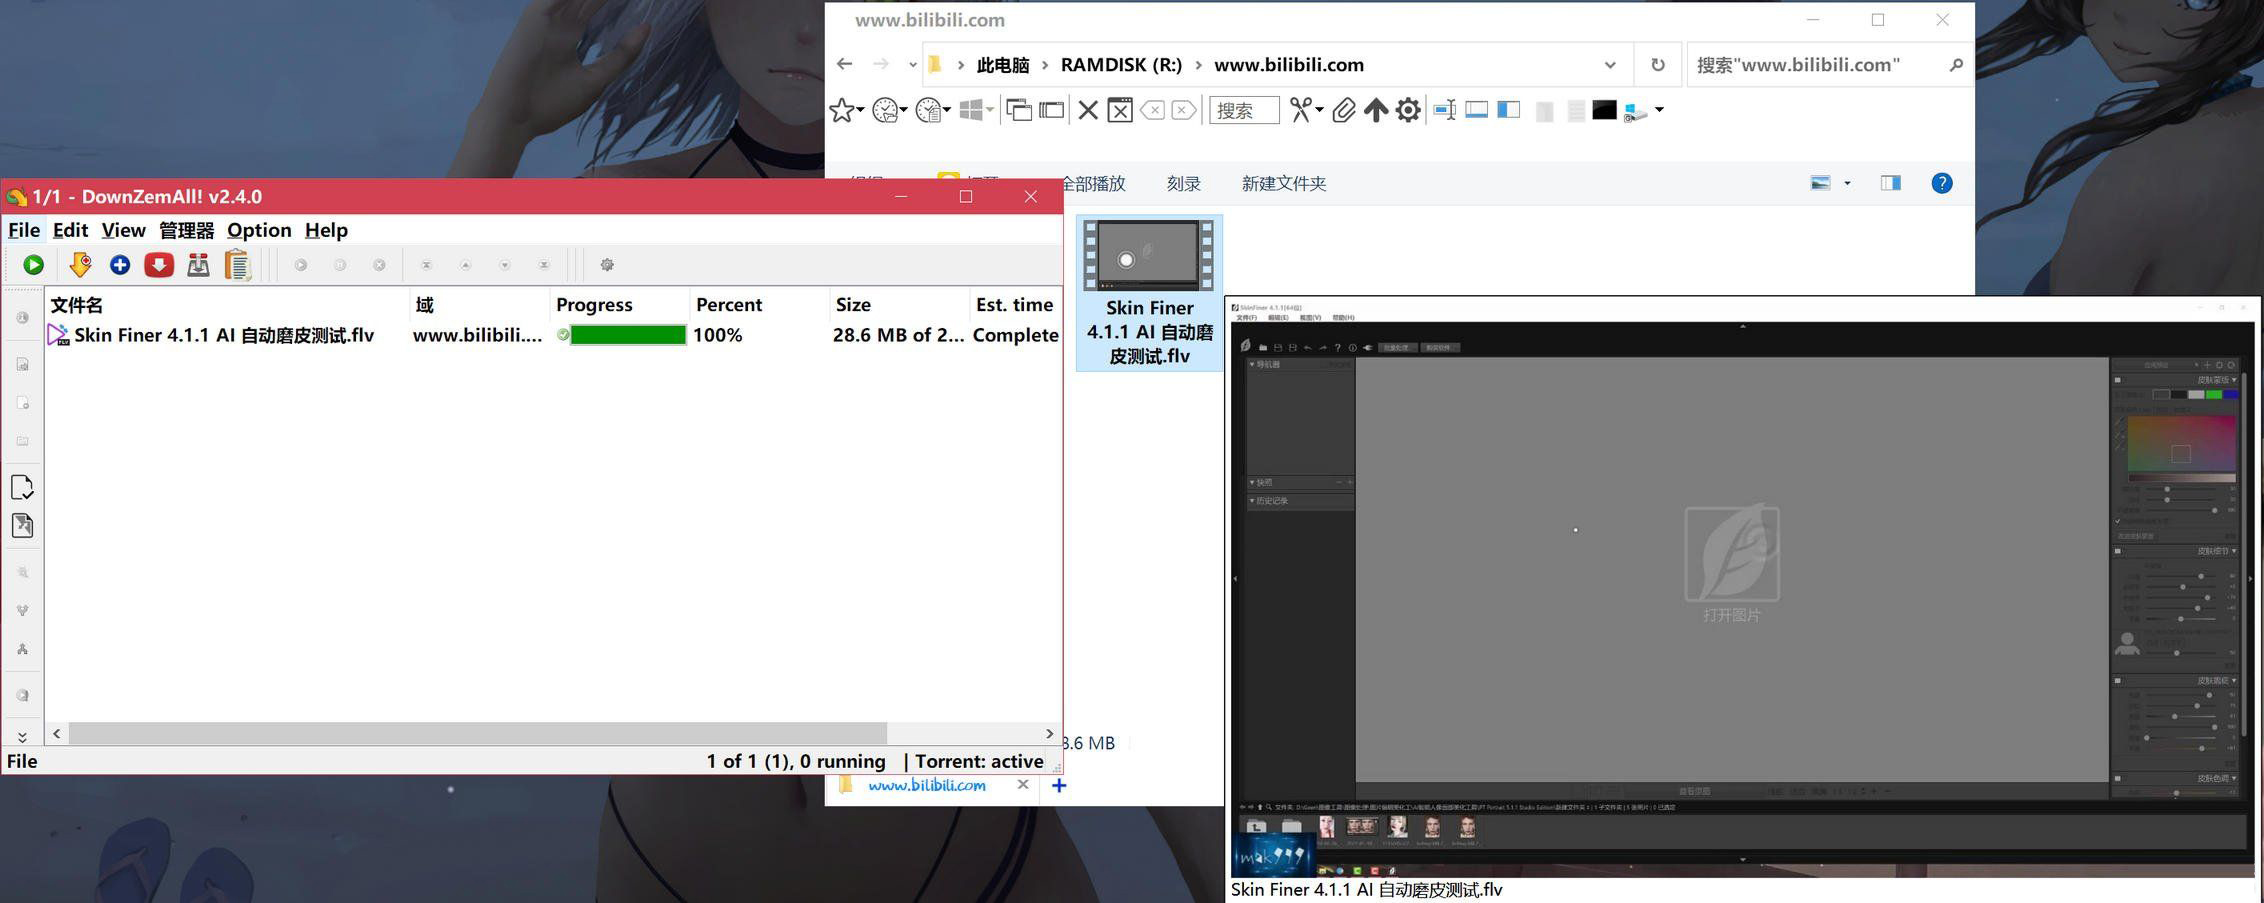
Task: Click the right scroll arrow in DownZemAll list
Action: [x=1049, y=733]
